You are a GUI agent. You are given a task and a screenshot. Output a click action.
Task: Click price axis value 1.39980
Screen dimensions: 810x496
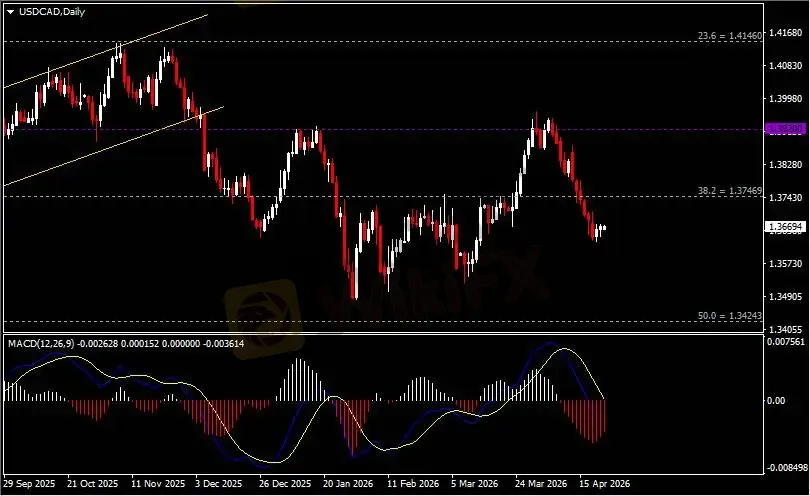tap(786, 99)
